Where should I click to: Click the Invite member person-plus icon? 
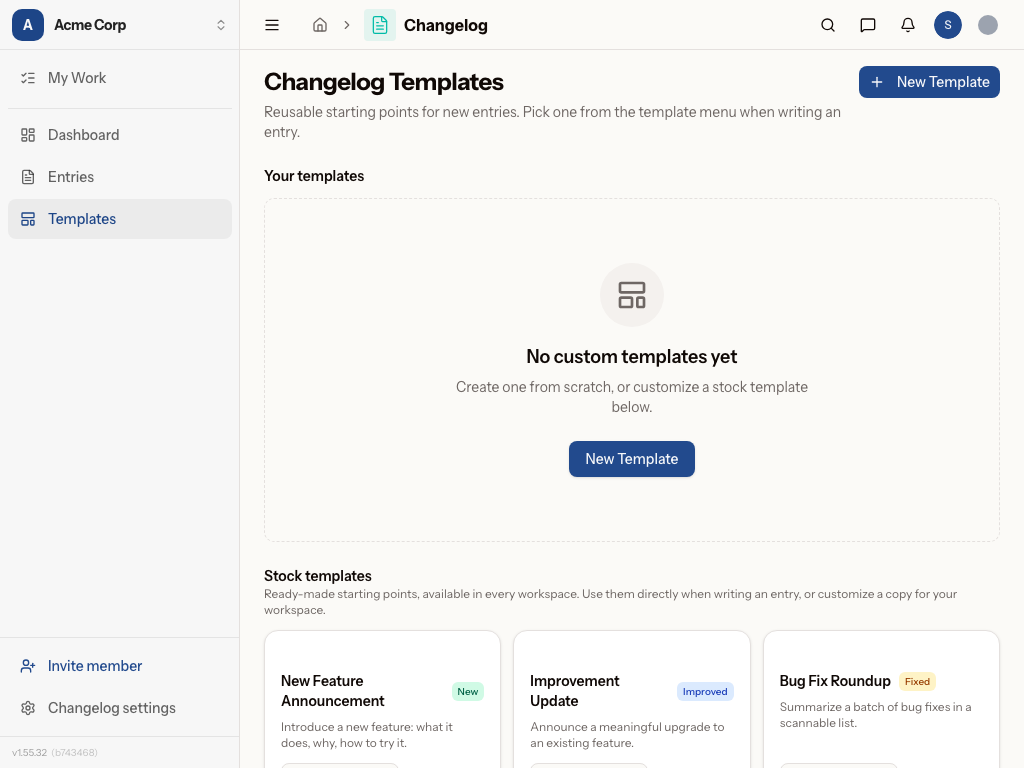pyautogui.click(x=27, y=666)
